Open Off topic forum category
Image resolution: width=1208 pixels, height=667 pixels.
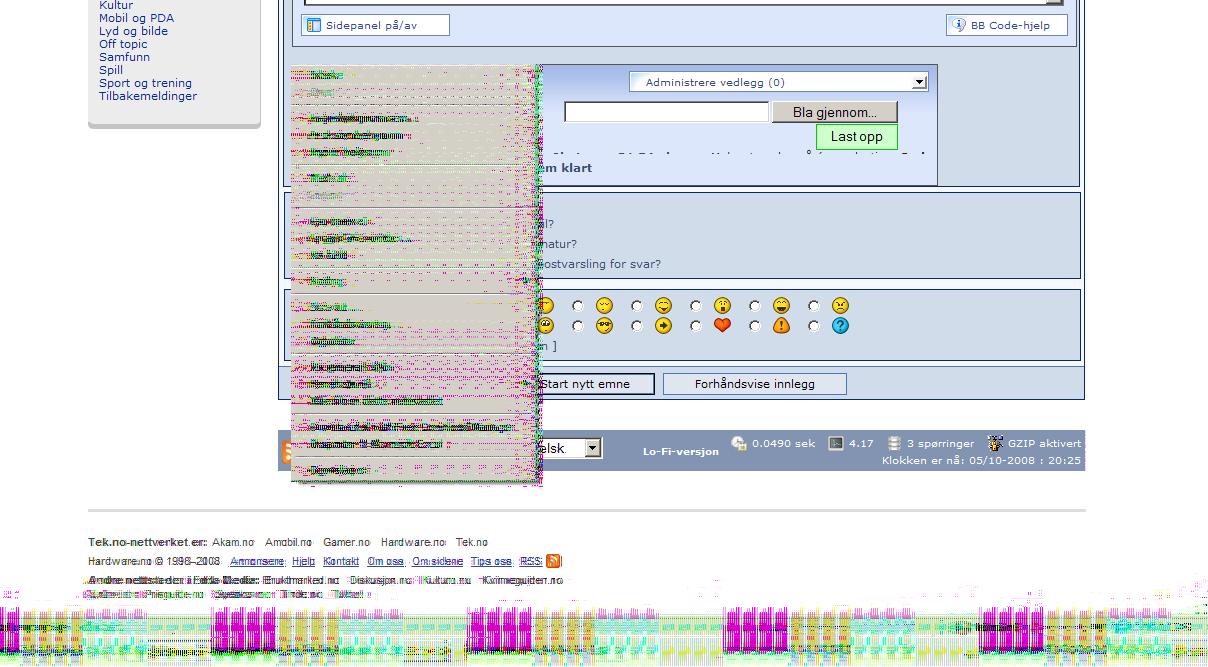[x=123, y=44]
